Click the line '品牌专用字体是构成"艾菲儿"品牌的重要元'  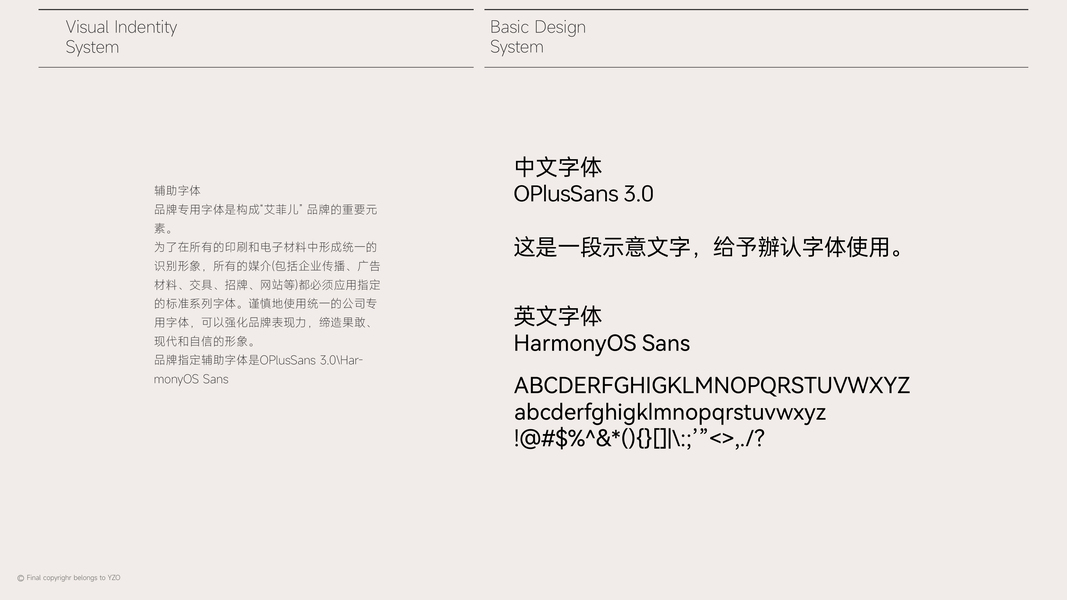265,210
